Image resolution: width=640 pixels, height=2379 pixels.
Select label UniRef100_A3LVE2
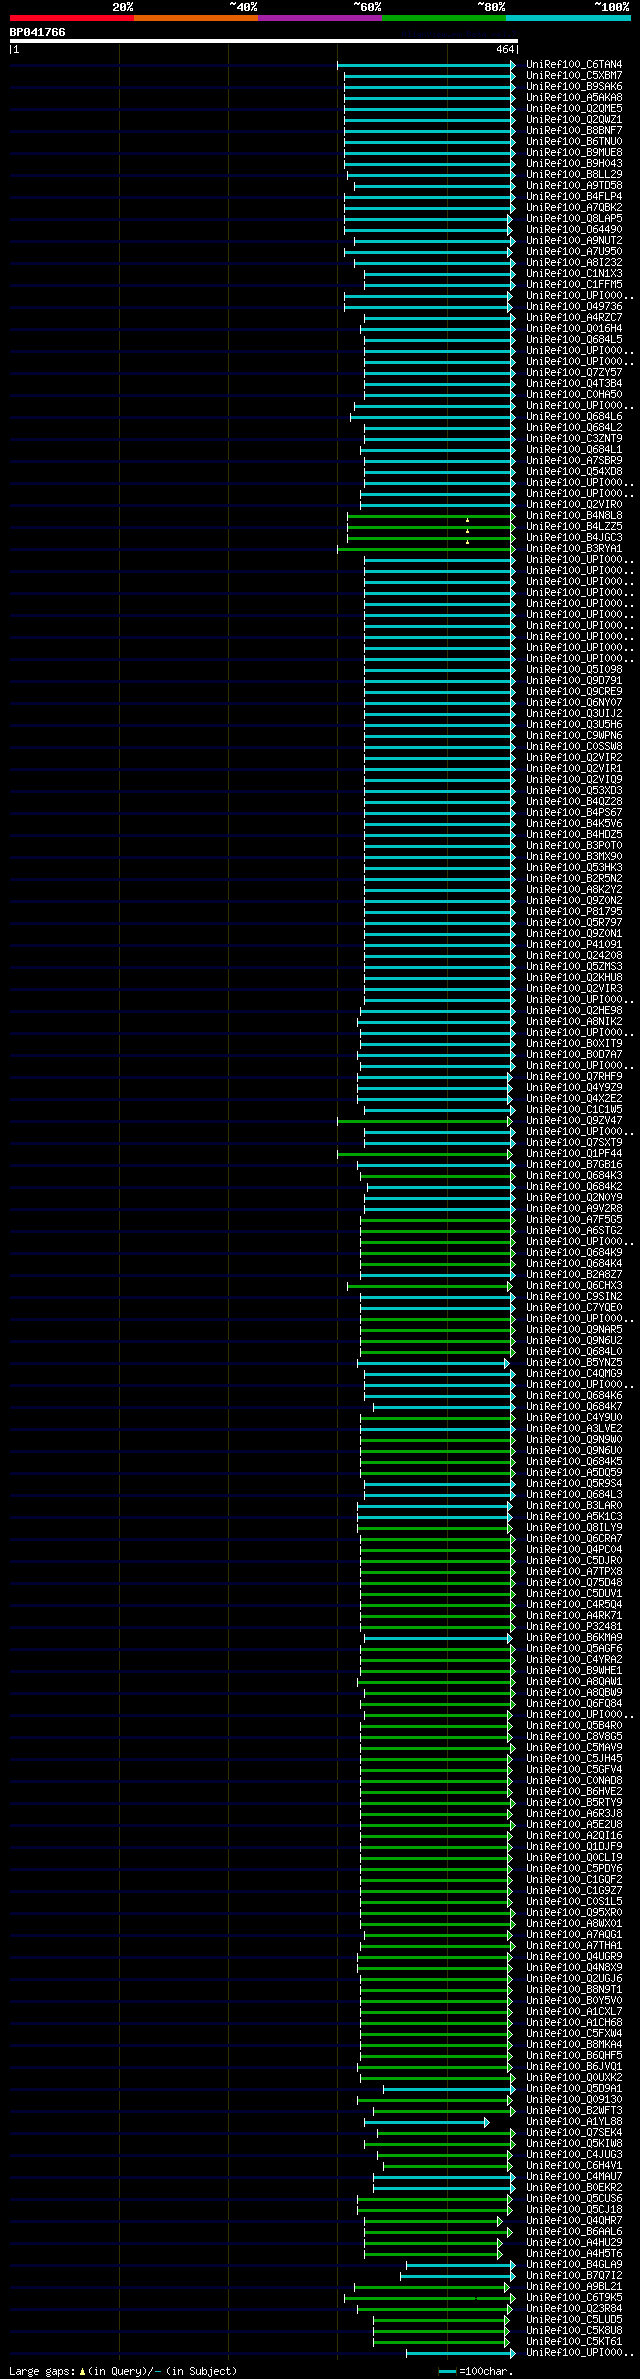coord(574,1429)
